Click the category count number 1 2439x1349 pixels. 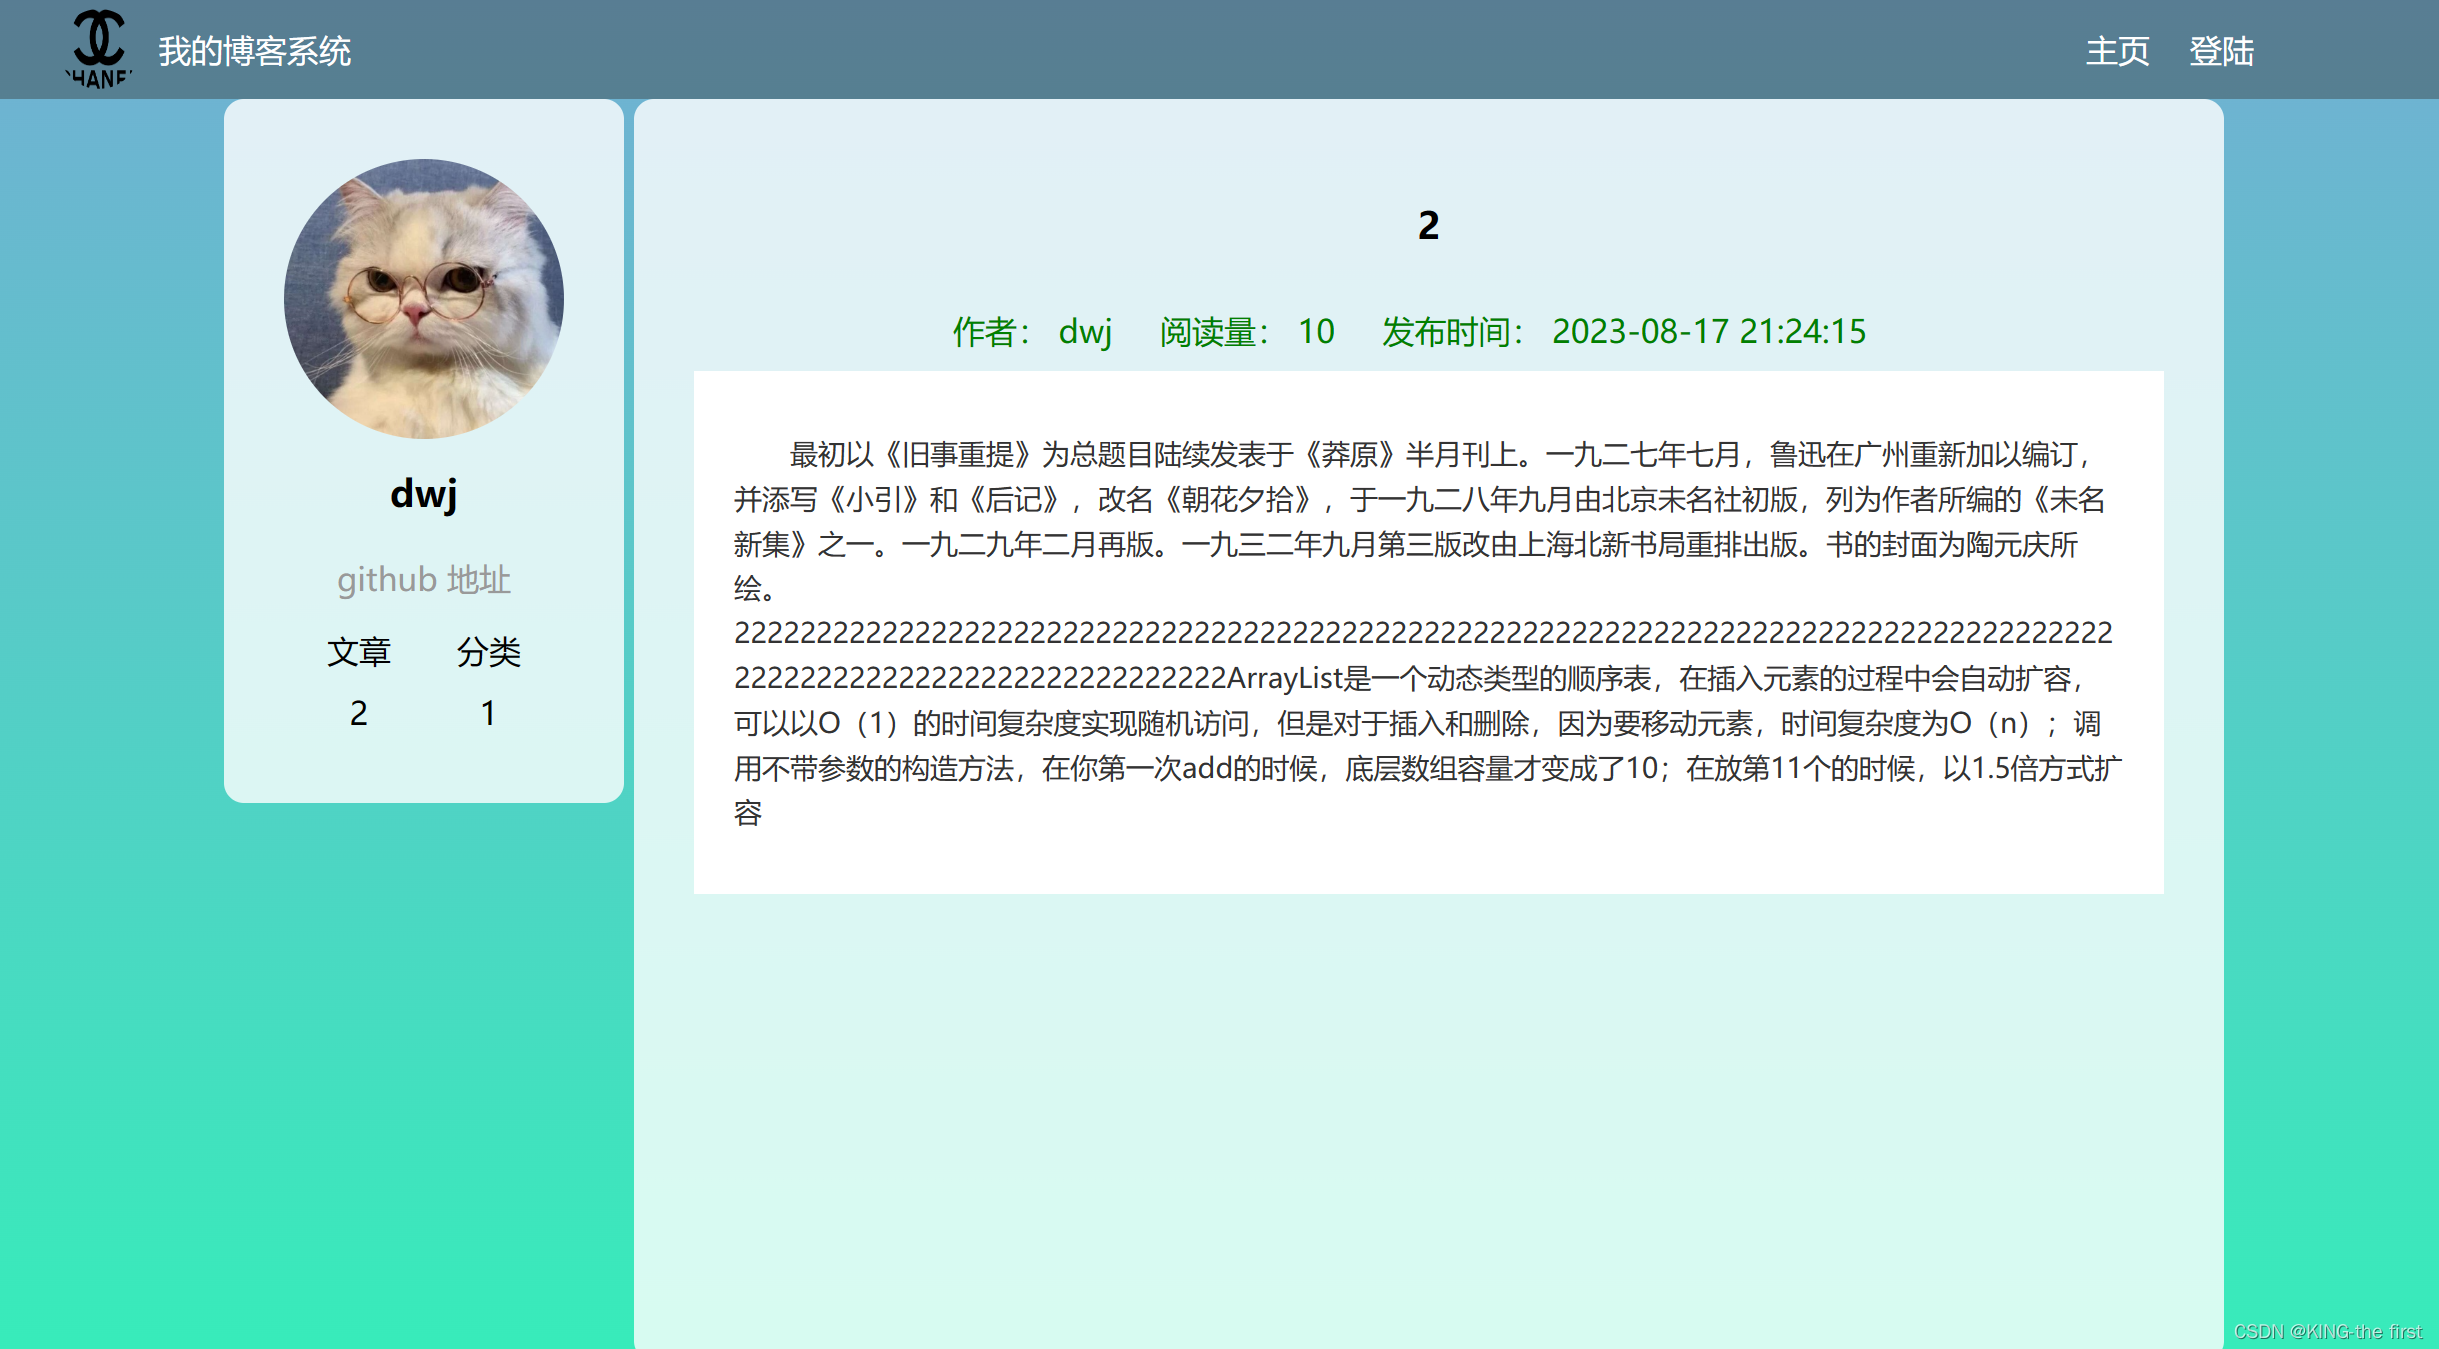pos(489,712)
